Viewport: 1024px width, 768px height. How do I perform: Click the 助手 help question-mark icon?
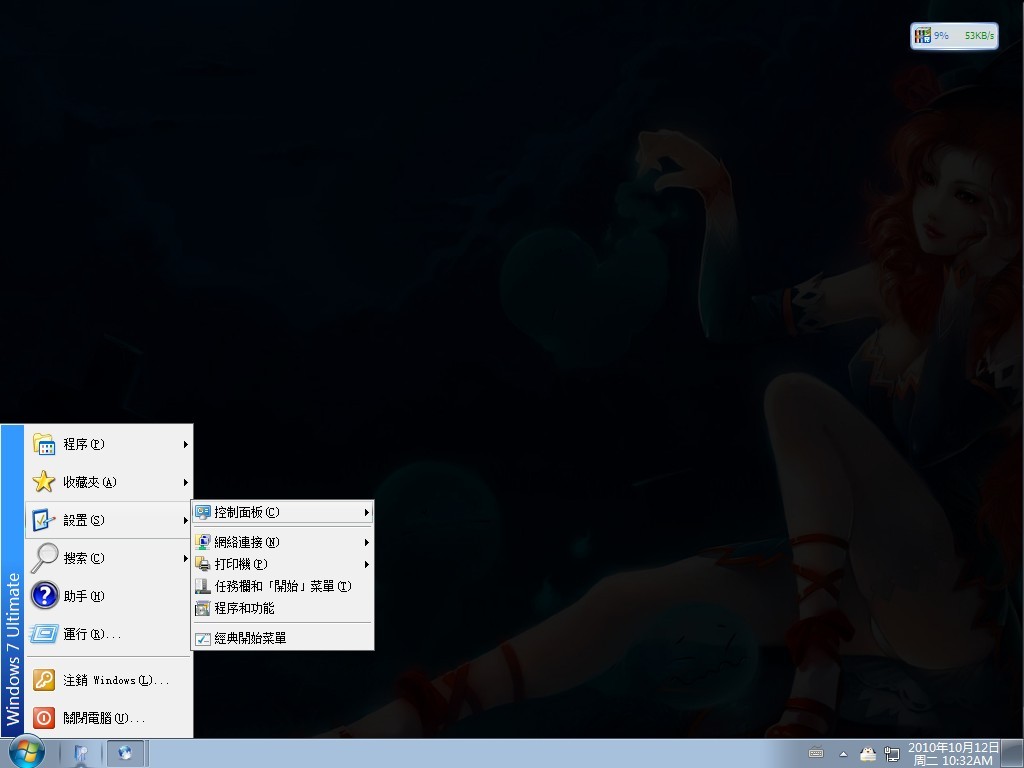44,596
